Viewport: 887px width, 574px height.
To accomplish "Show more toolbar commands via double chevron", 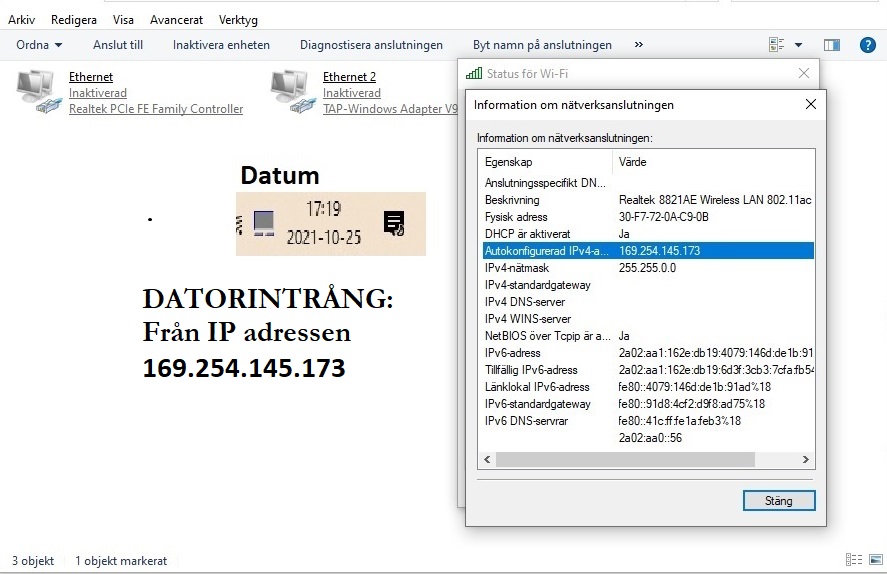I will click(x=639, y=45).
